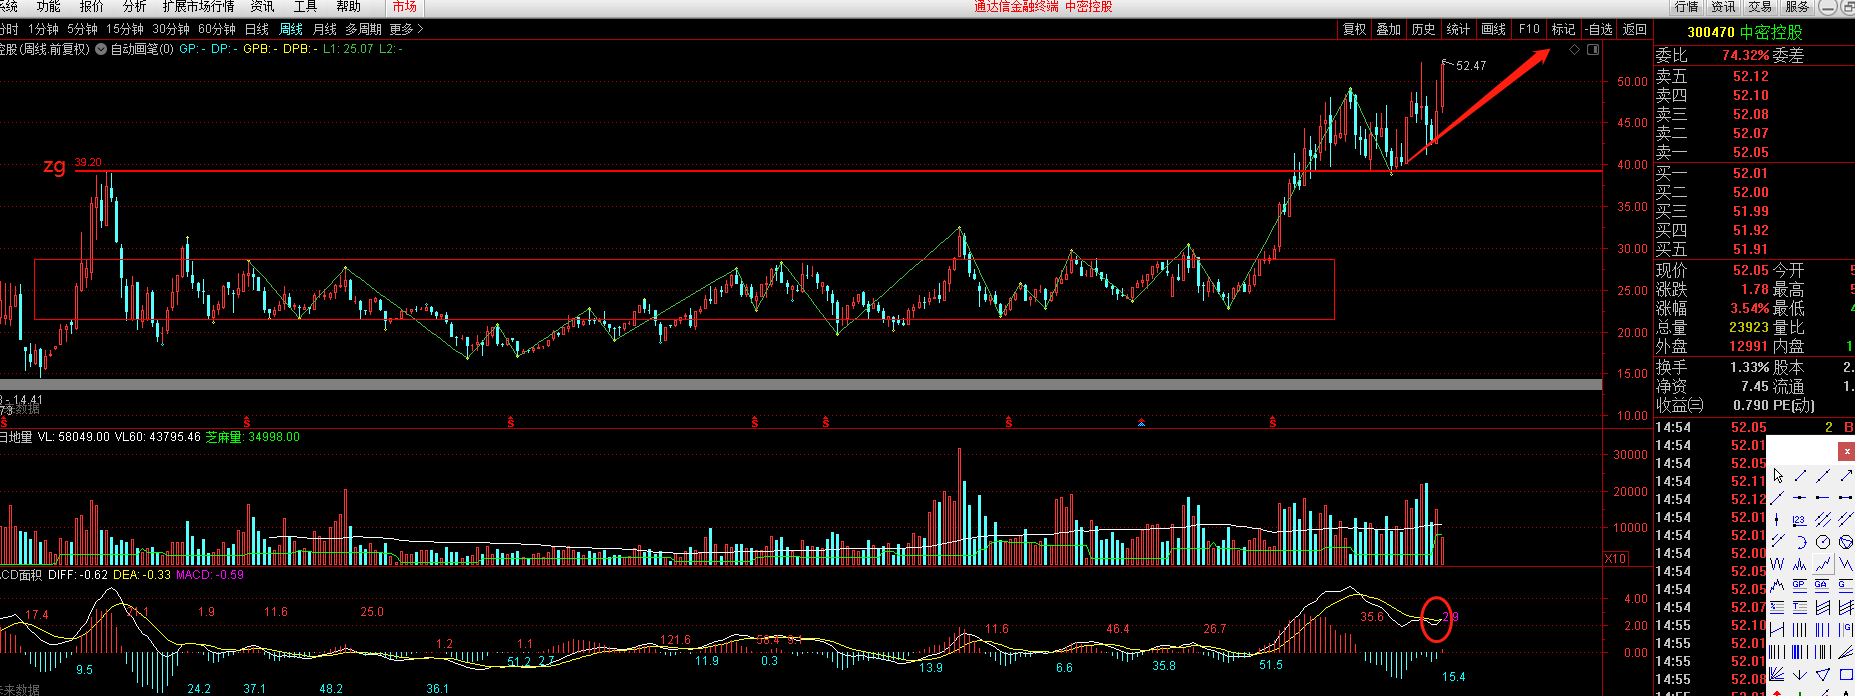Toggle the side panel icon above the chart
Image resolution: width=1855 pixels, height=696 pixels.
coord(1593,49)
